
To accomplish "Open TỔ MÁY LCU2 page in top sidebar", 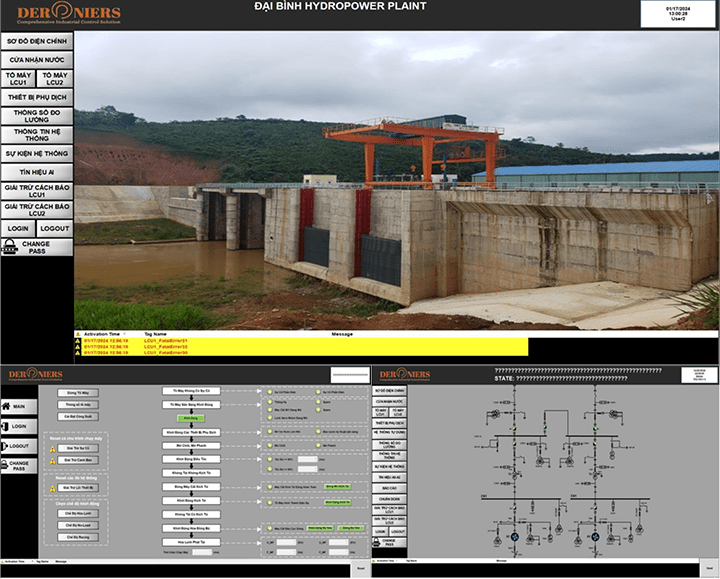I will pos(56,78).
